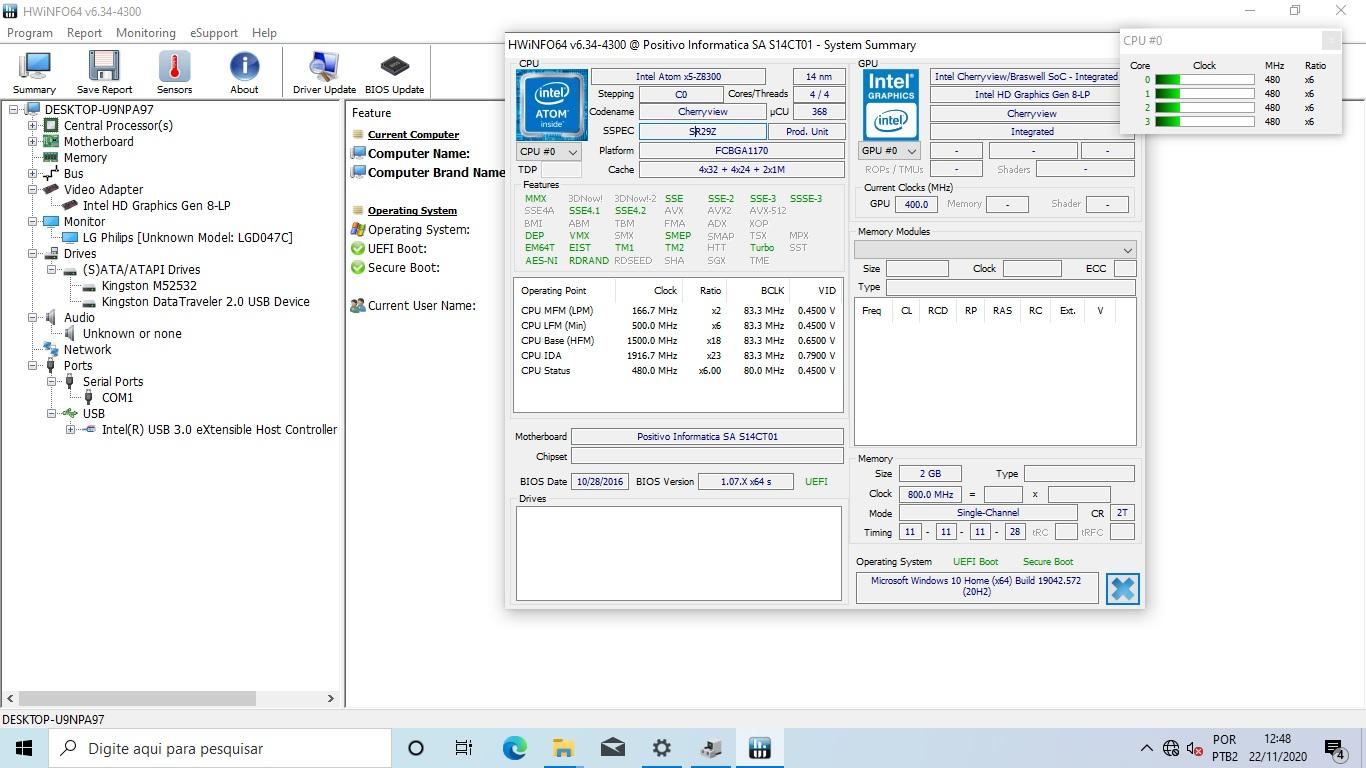Close the CPU #0 clock window

[x=1330, y=40]
